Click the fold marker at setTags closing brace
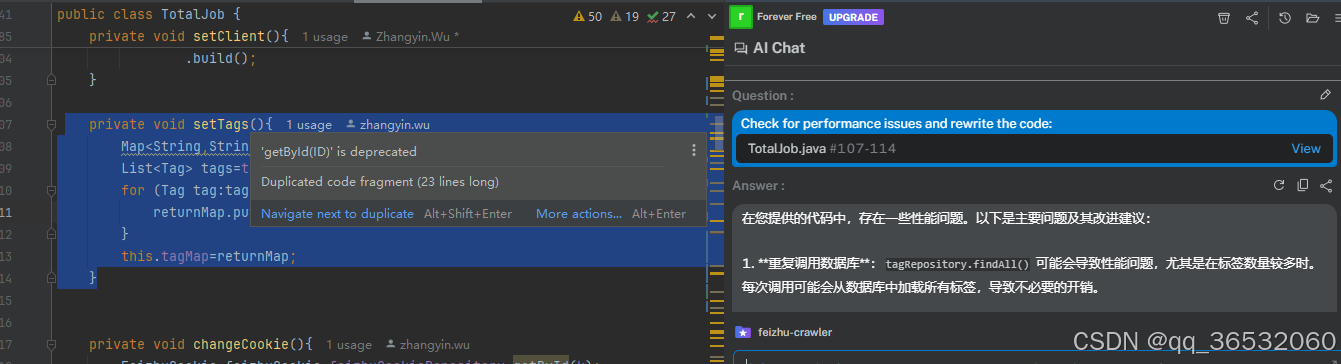The width and height of the screenshot is (1341, 364). coord(51,278)
